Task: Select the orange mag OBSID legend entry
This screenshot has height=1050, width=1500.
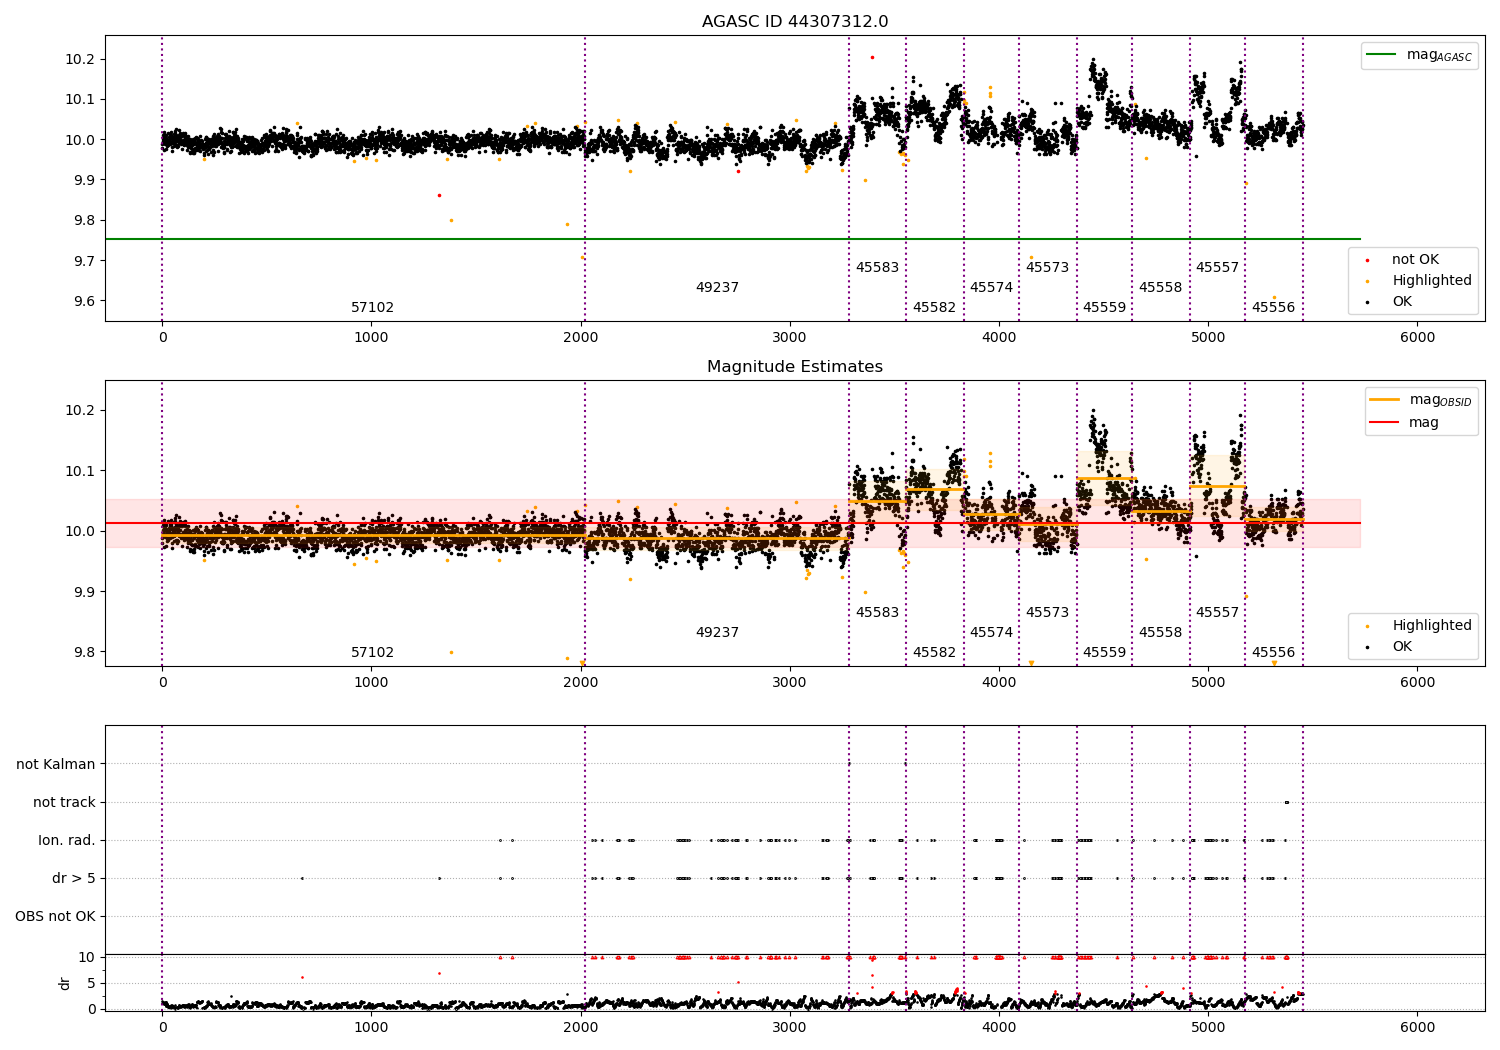Action: (x=1421, y=400)
